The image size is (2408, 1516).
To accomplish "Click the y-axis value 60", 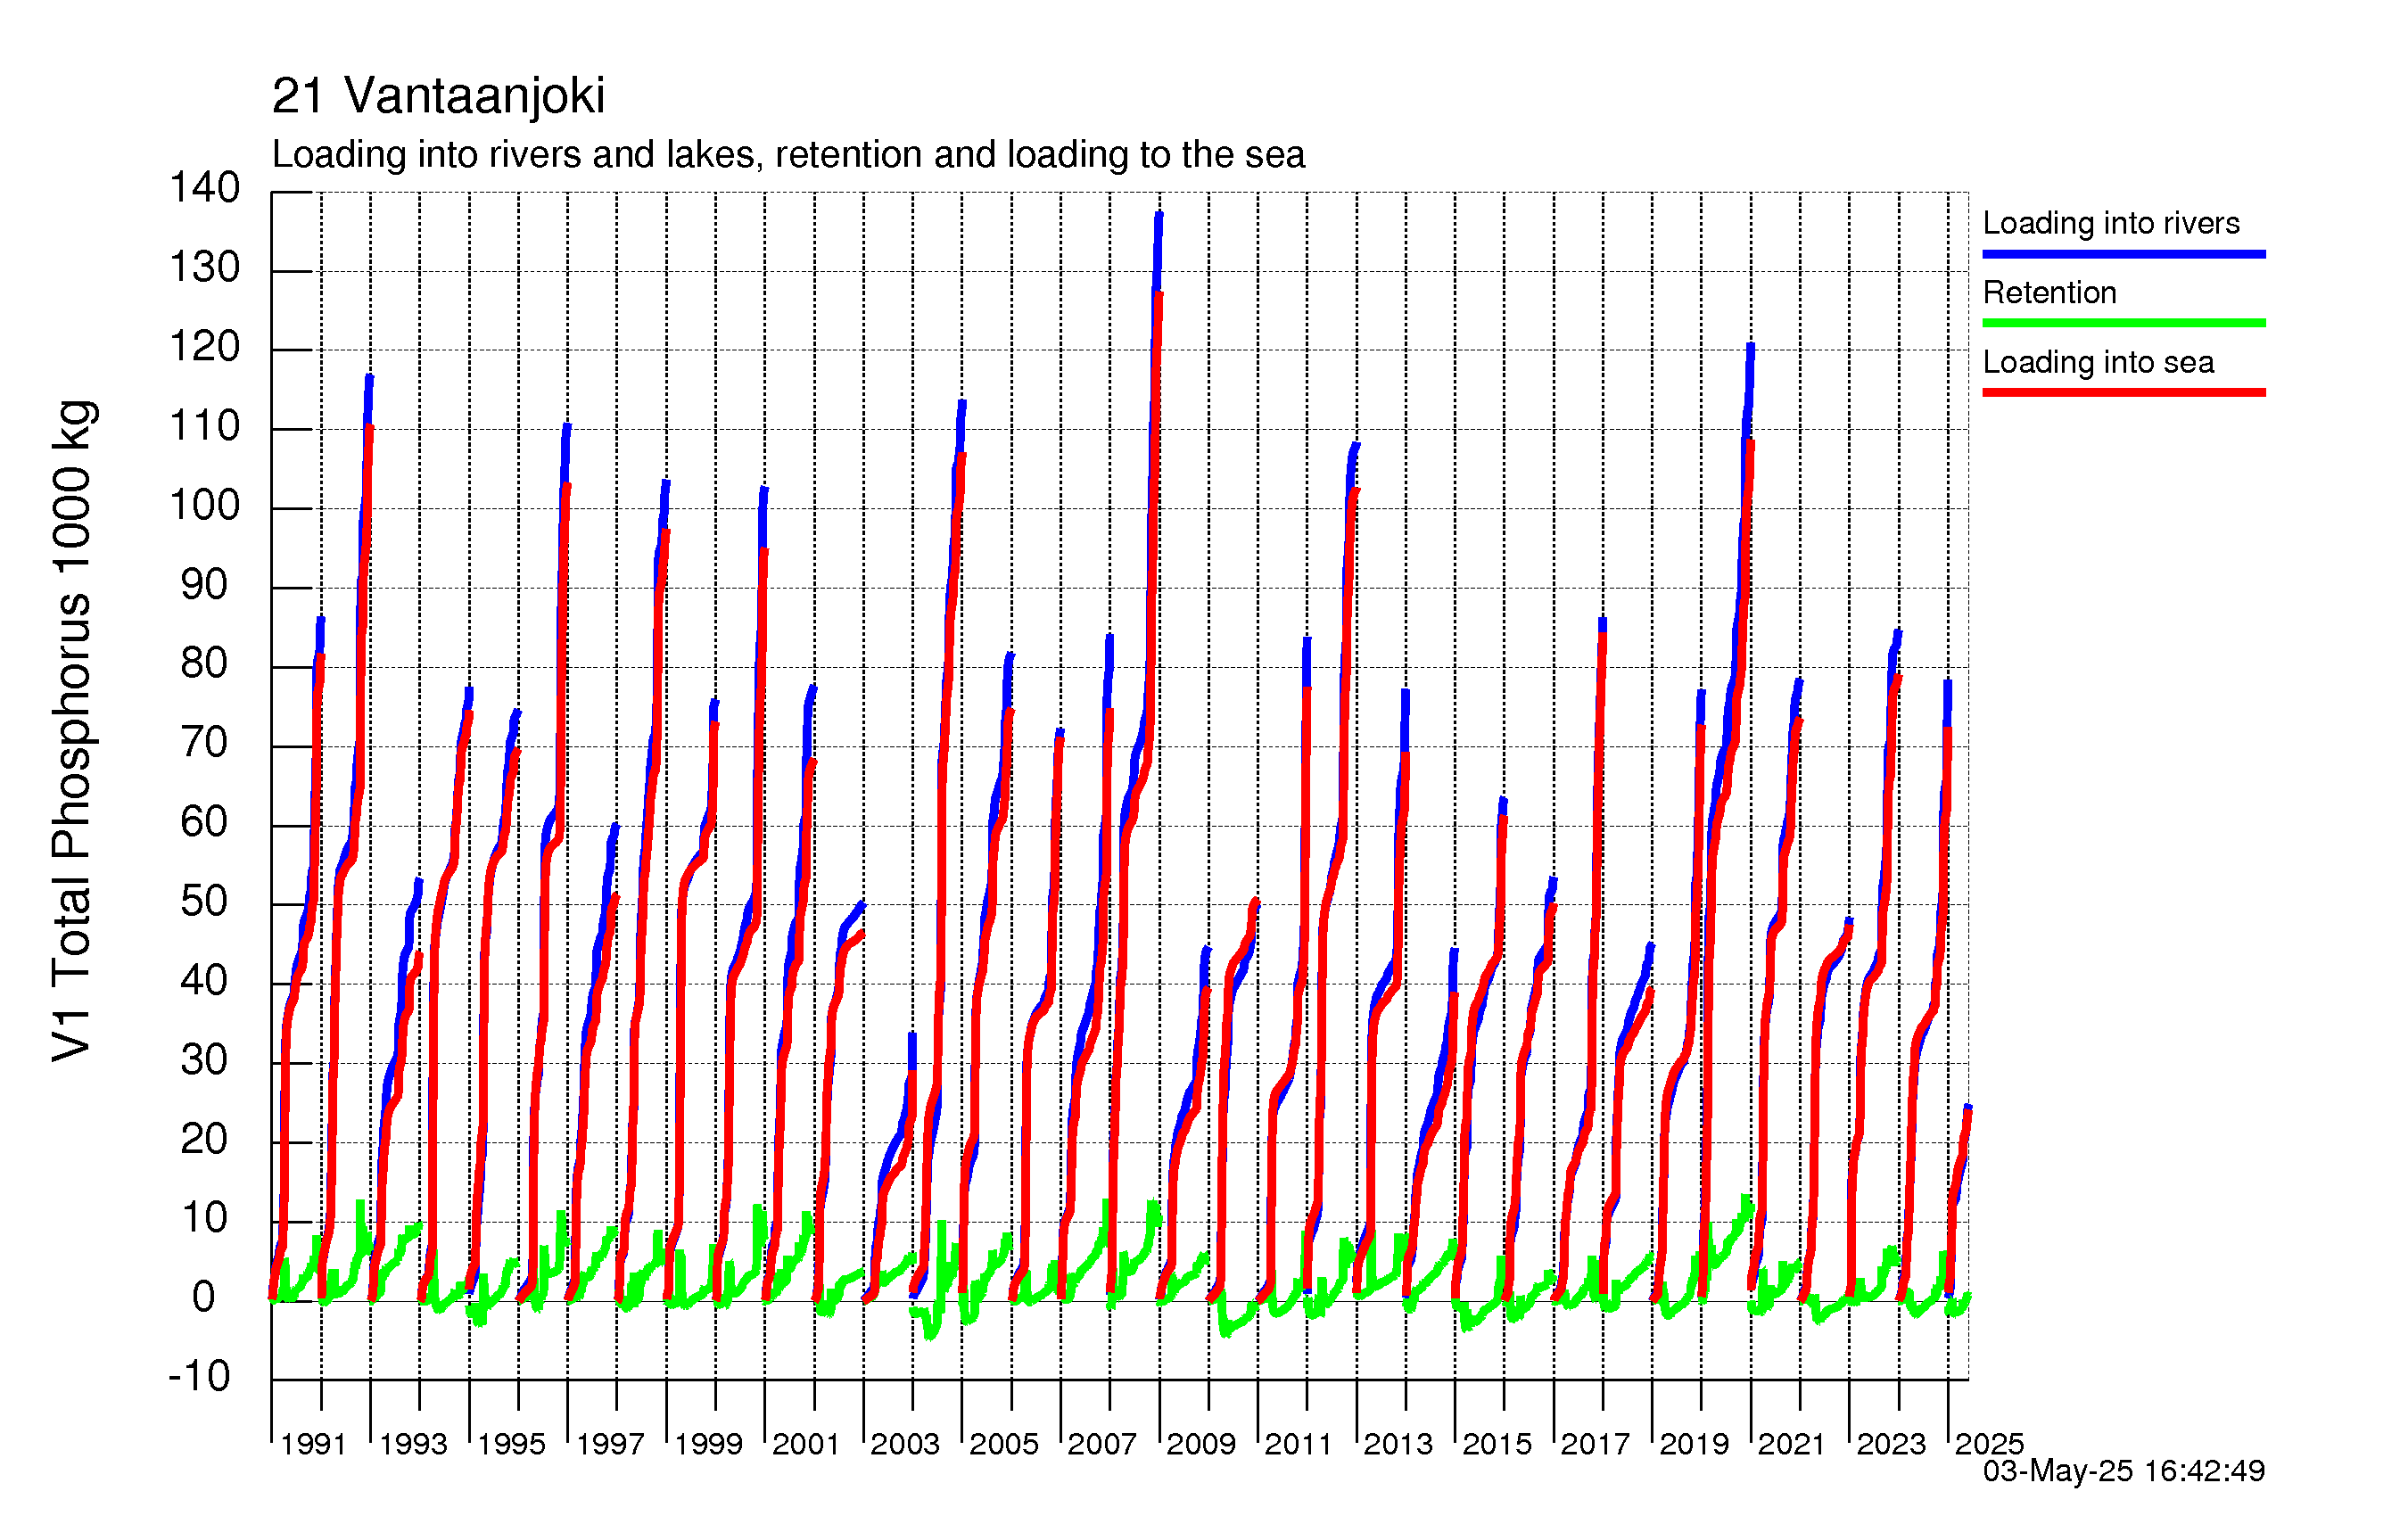I will tap(204, 822).
